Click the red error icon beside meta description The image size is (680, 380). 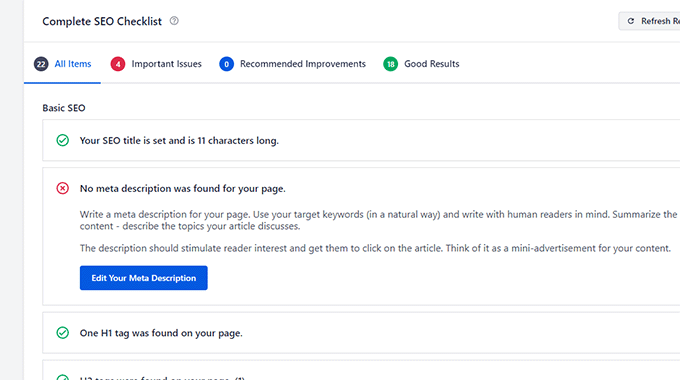[62, 188]
